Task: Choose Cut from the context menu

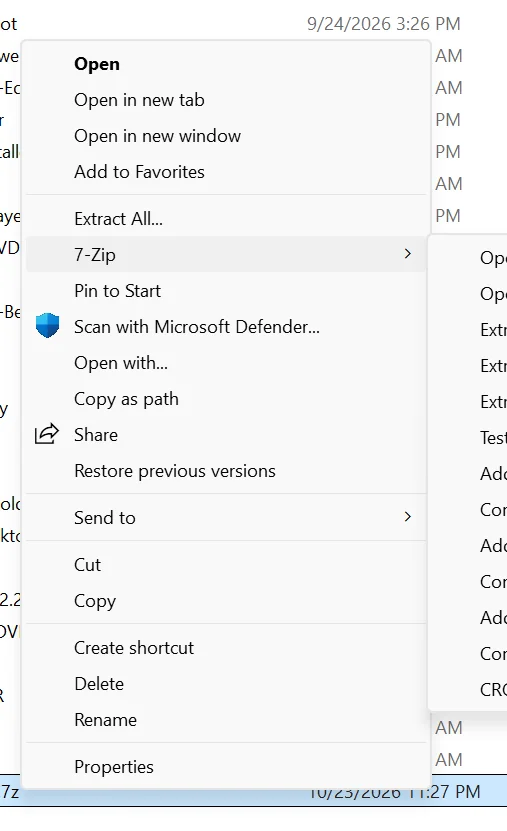Action: tap(226, 565)
